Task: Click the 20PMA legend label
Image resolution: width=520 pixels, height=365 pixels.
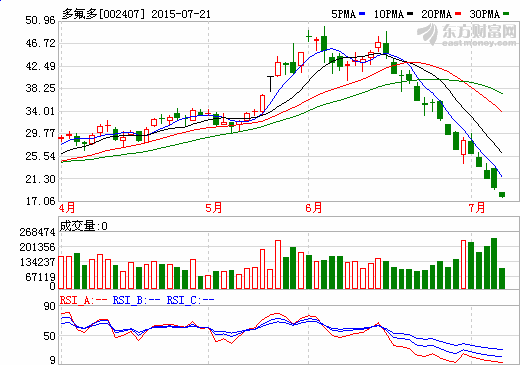Action: tap(437, 14)
